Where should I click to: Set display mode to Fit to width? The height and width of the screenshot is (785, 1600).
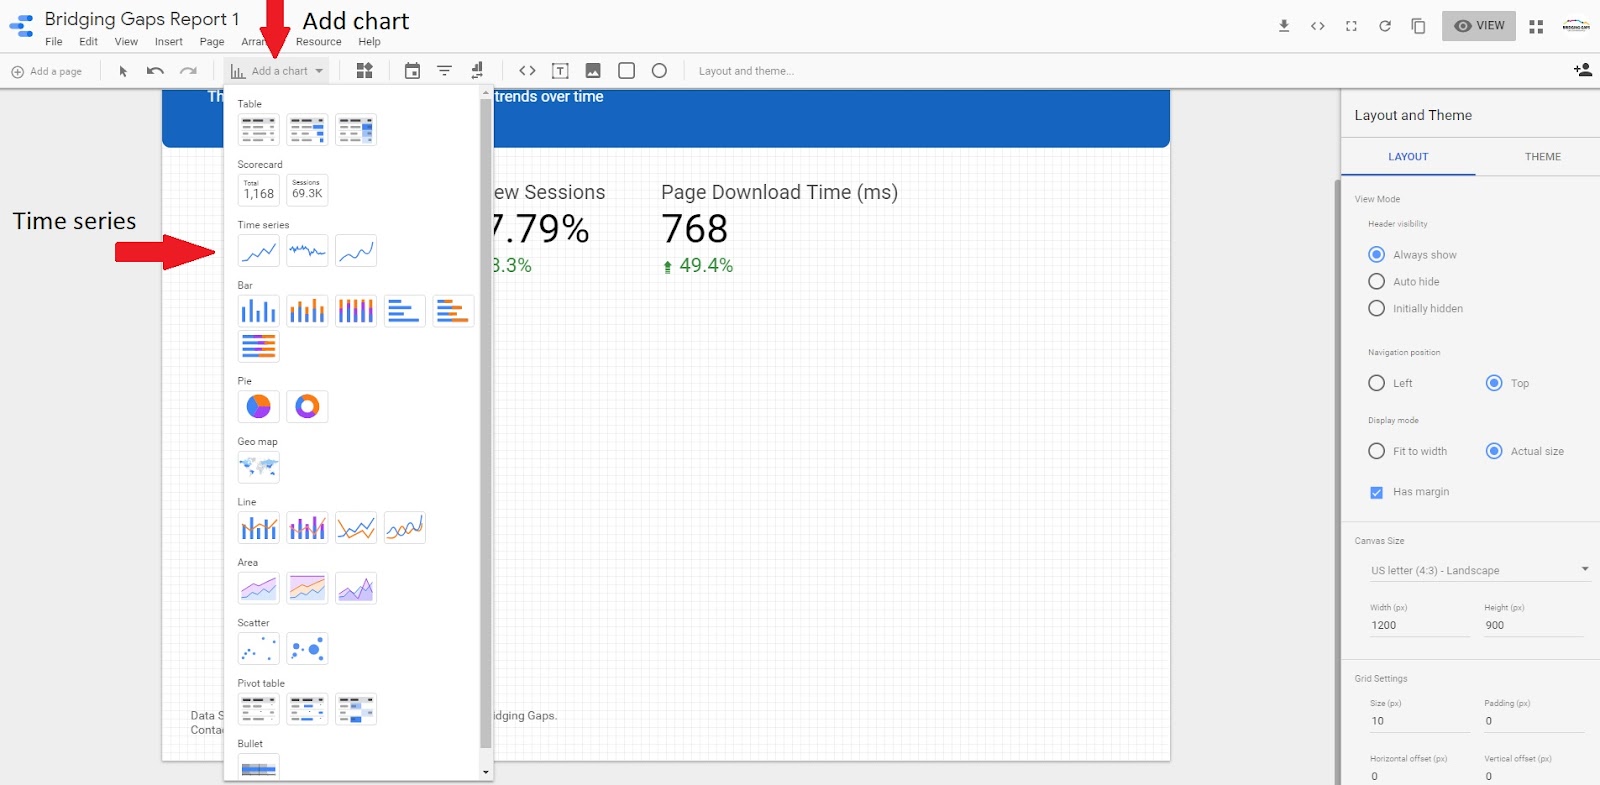coord(1377,451)
